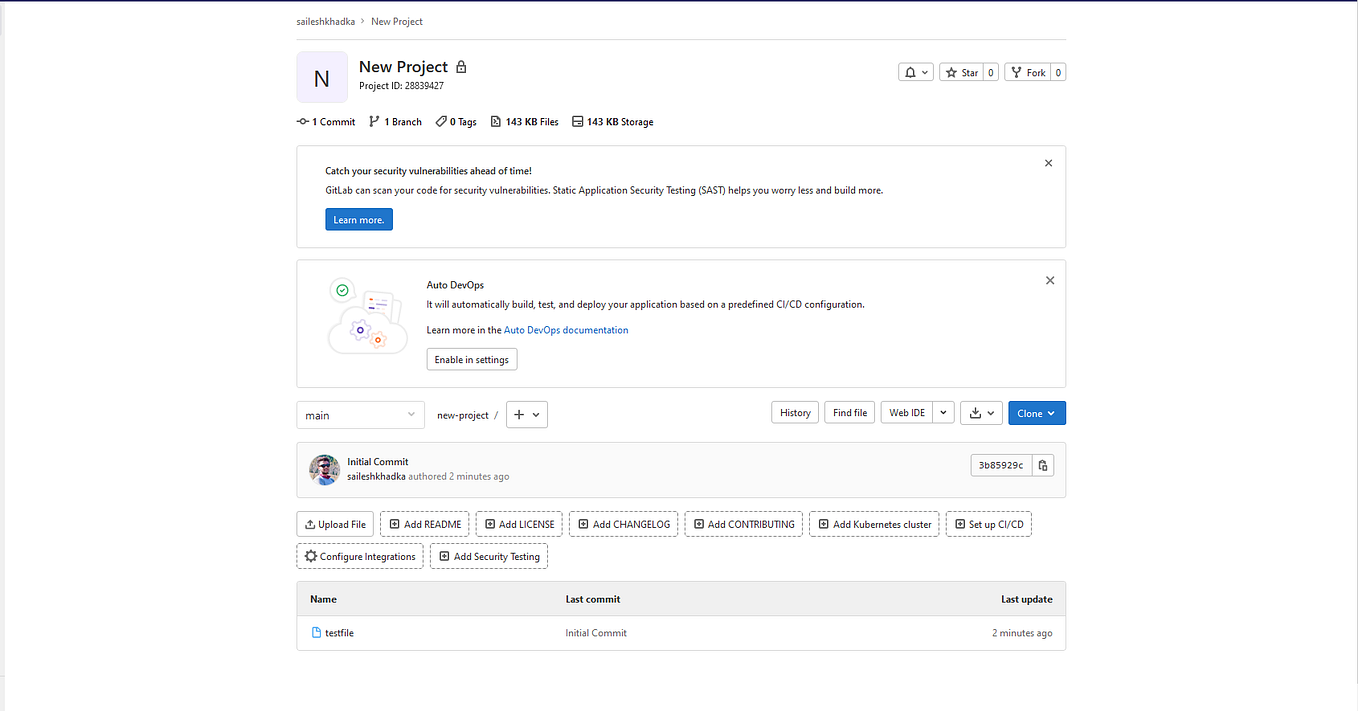Viewport: 1358px width, 711px height.
Task: Copy commit SHA 3b85929c with the copy icon
Action: click(1042, 465)
